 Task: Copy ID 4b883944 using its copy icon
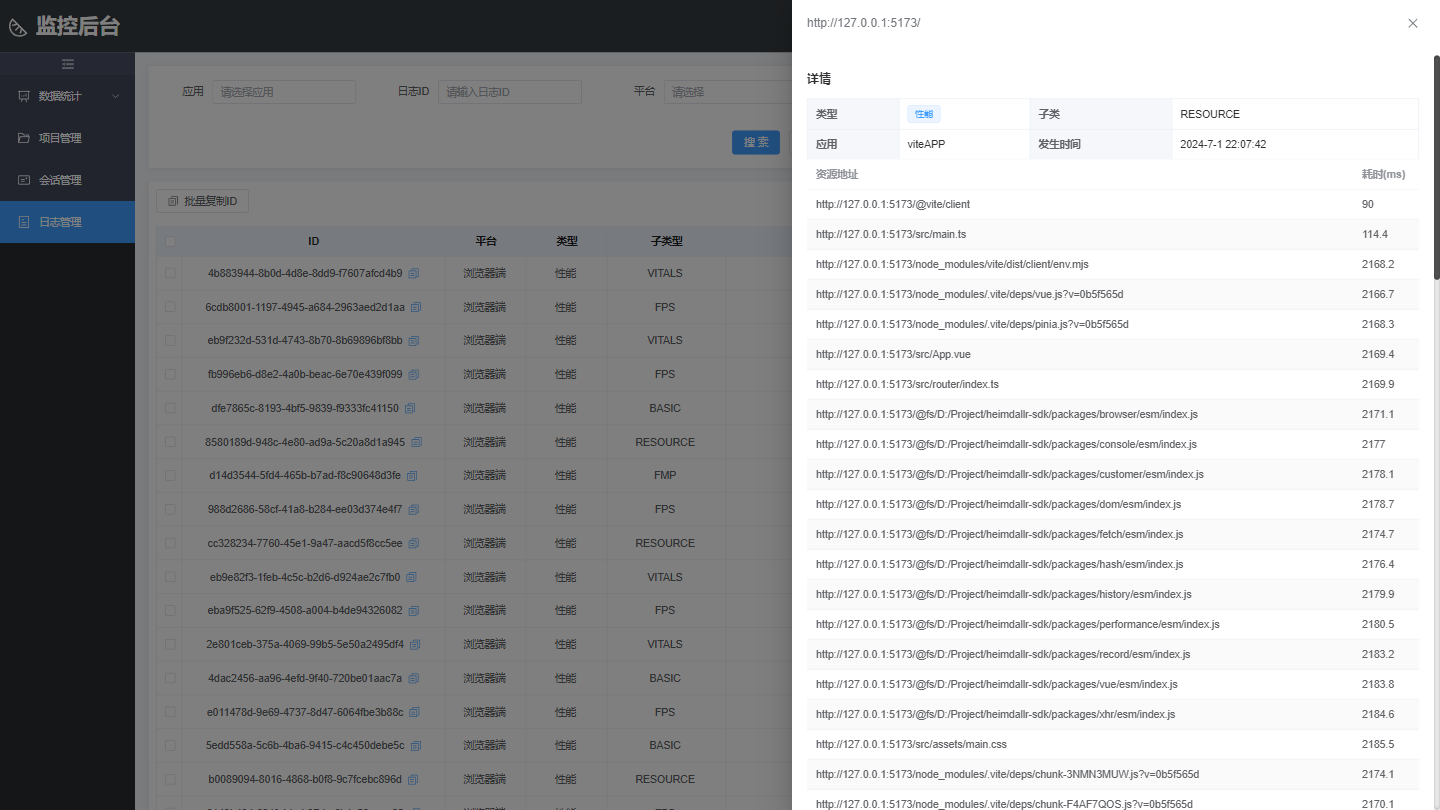click(x=414, y=273)
